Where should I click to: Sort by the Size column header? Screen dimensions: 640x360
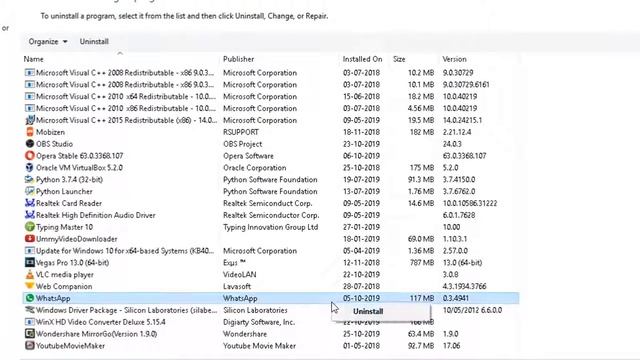coord(399,59)
